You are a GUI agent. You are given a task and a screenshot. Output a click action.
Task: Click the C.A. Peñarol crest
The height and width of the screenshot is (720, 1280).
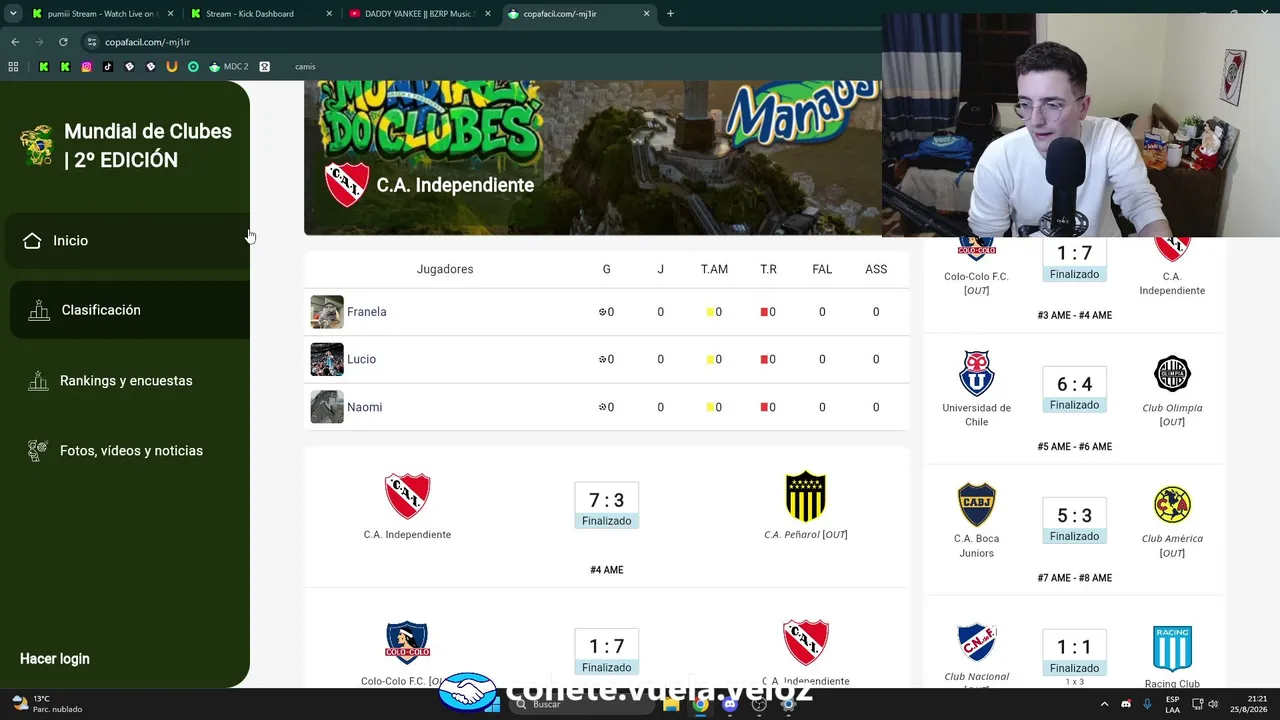[806, 497]
